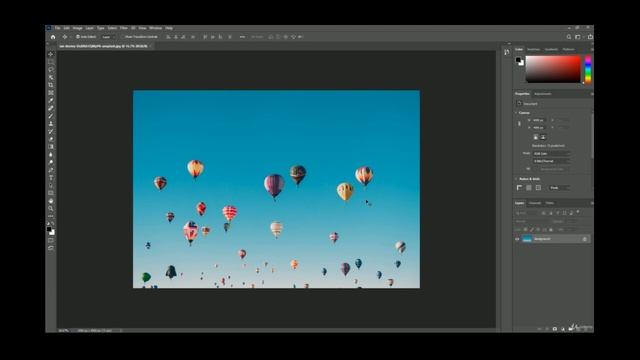Select the History Brush tool
Image resolution: width=640 pixels, height=360 pixels.
[x=51, y=131]
